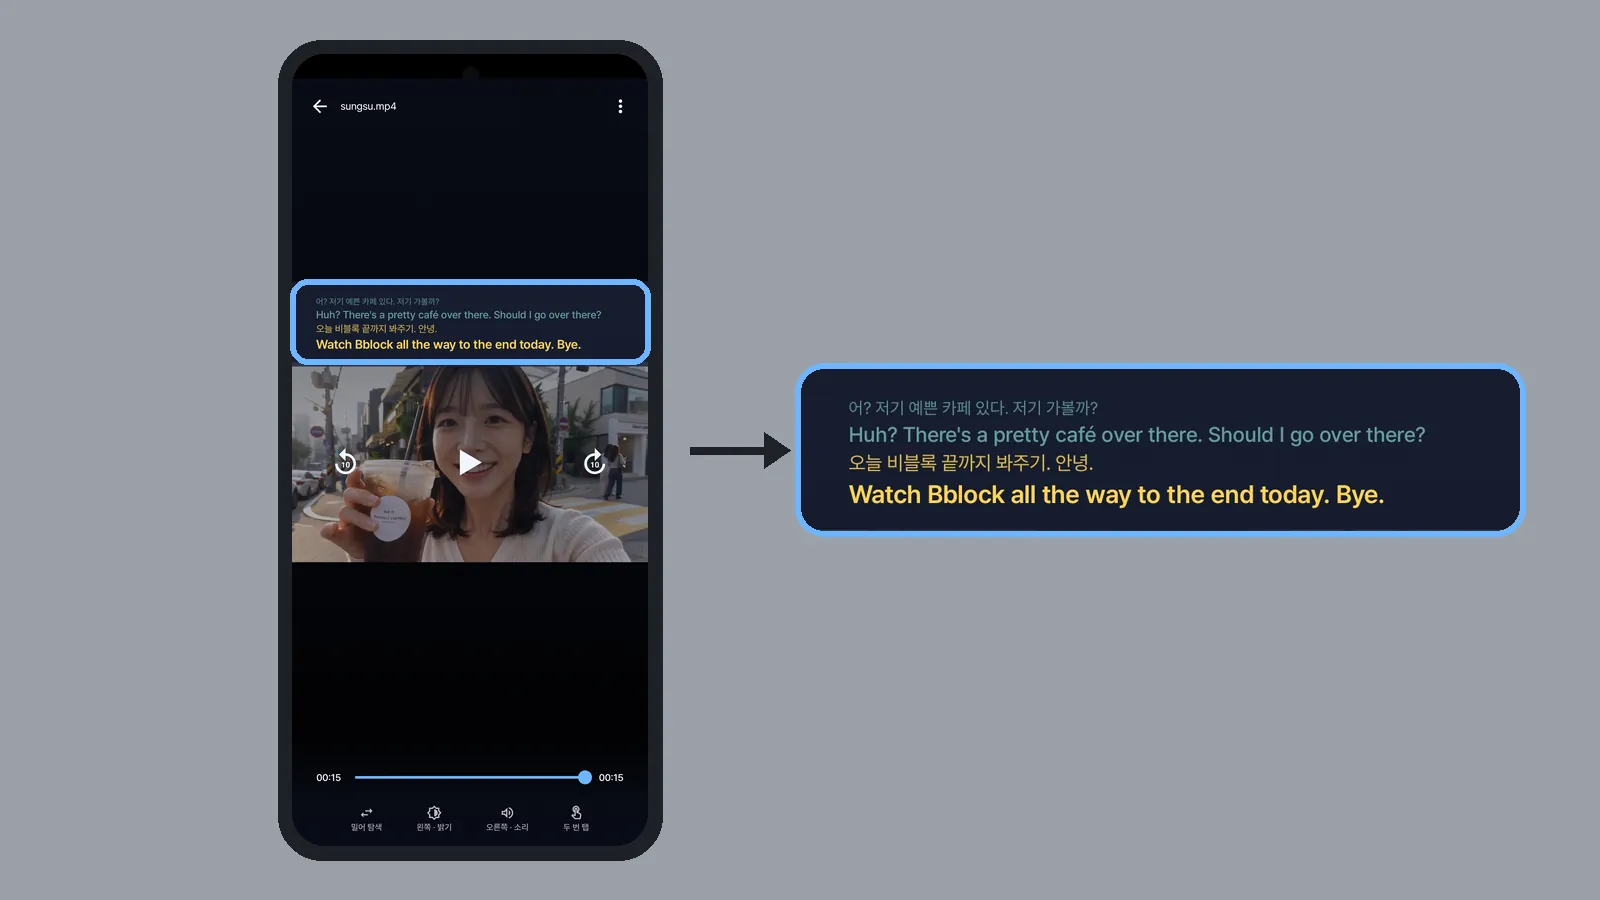1600x900 pixels.
Task: Click the playback progress slider handle
Action: [585, 777]
